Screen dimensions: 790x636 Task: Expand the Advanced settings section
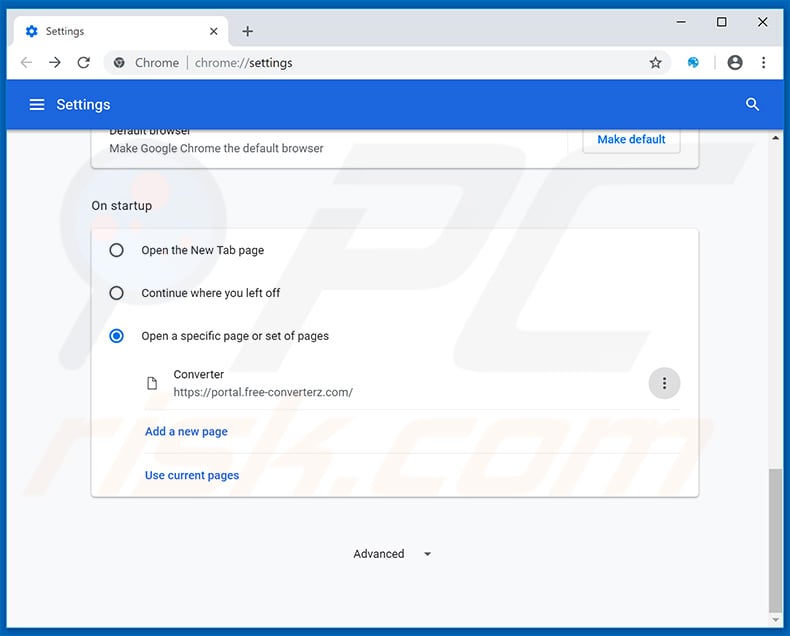pos(392,554)
